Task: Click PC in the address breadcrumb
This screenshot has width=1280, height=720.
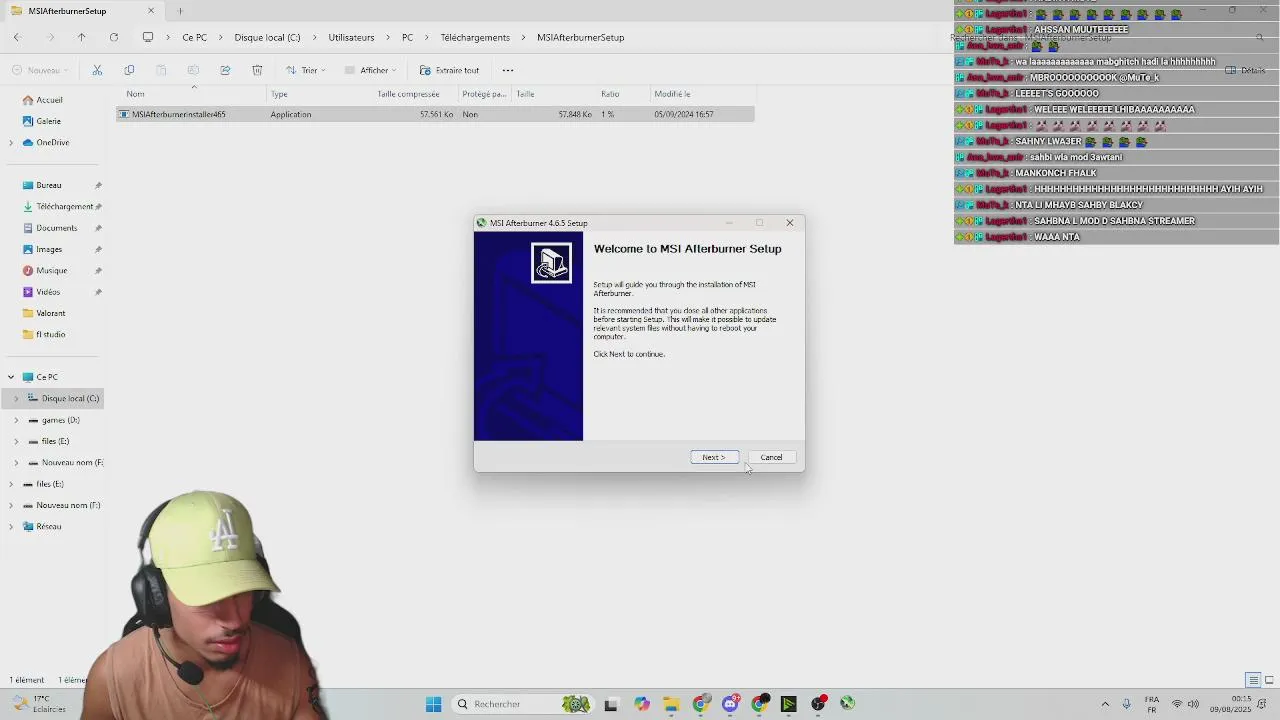Action: tap(407, 37)
